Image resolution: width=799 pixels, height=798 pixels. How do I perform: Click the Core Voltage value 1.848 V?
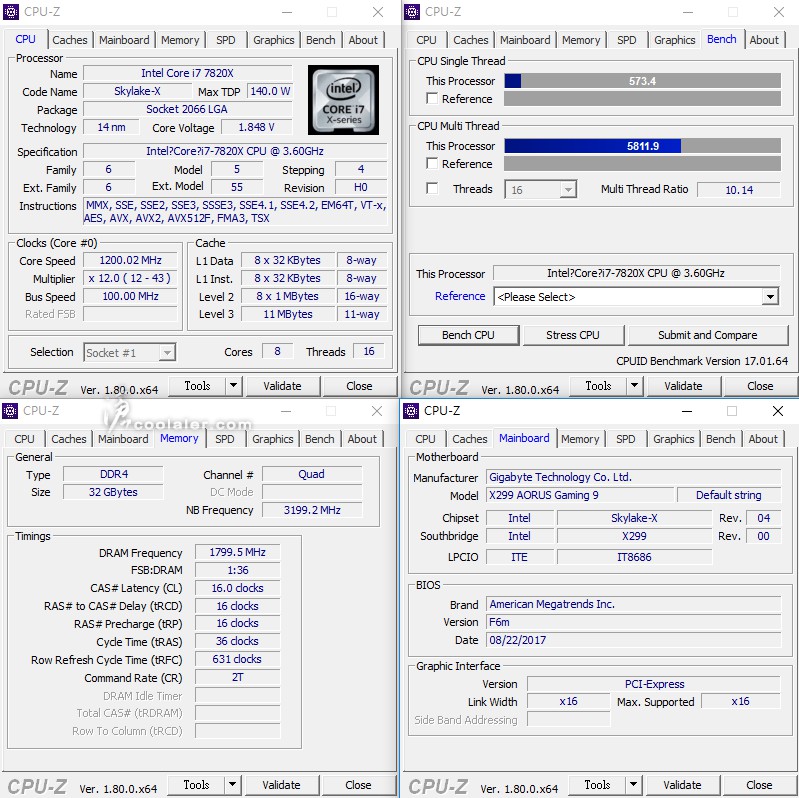pyautogui.click(x=257, y=127)
